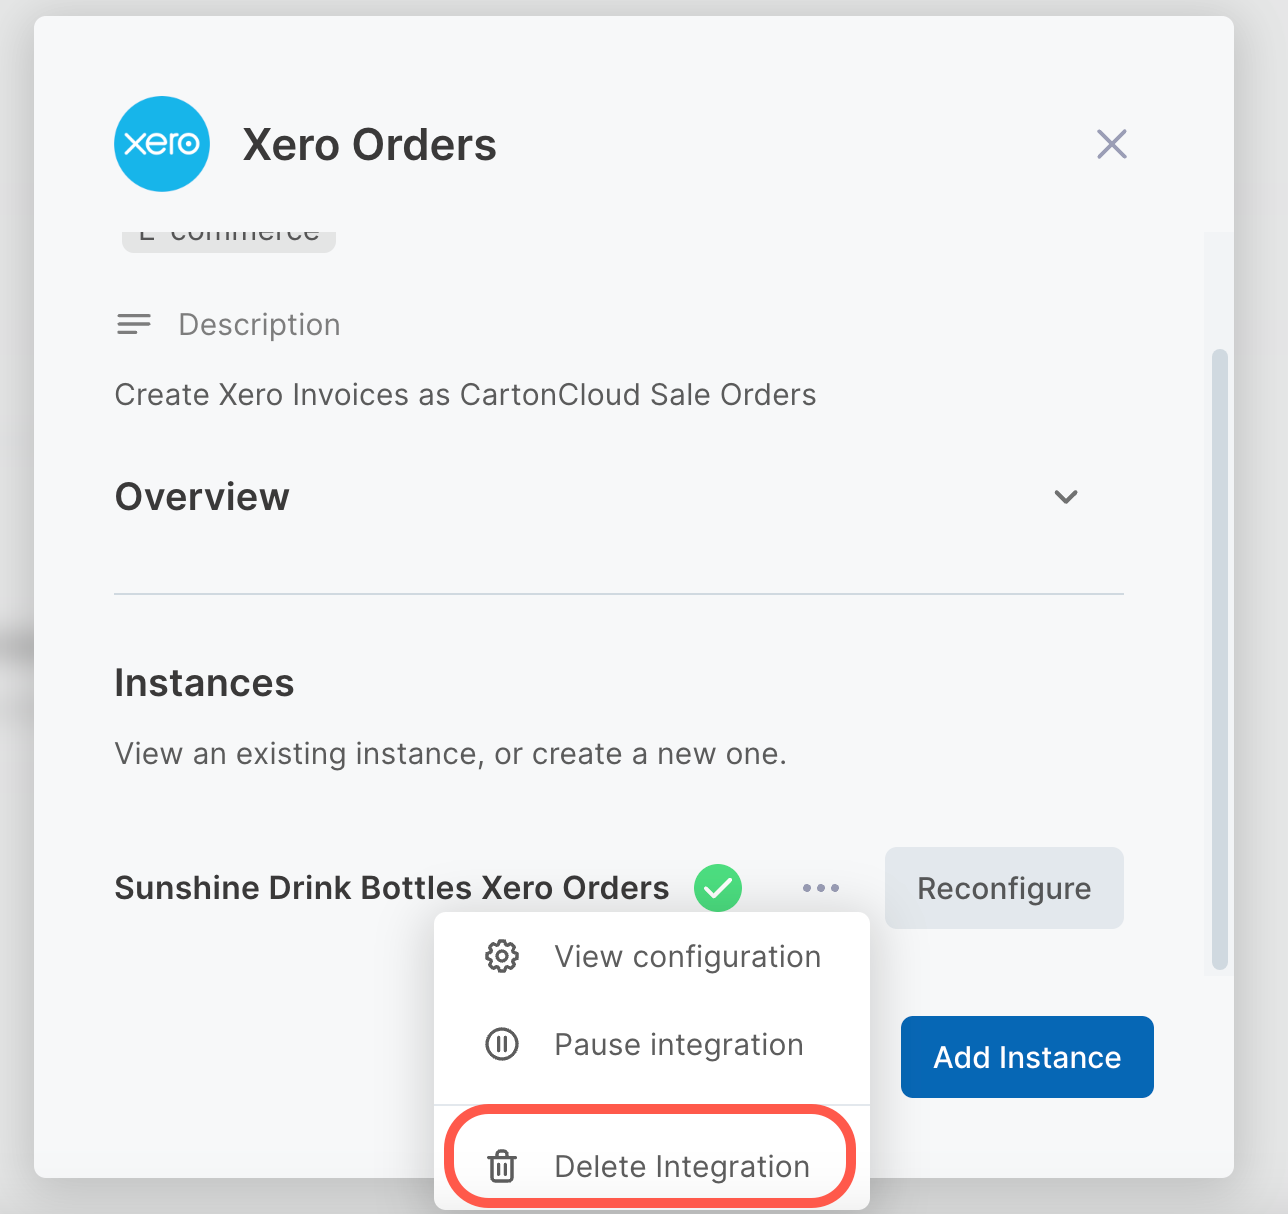Click the description lines icon
1288x1214 pixels.
133,323
